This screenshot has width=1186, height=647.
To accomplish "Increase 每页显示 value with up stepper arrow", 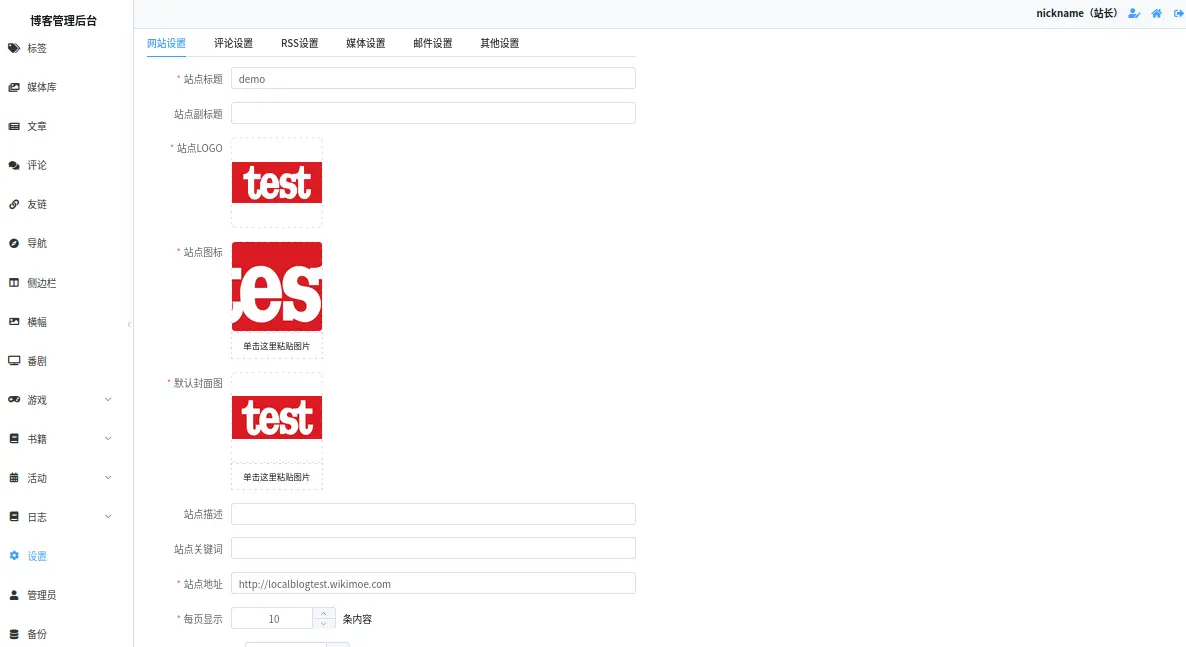I will 323,613.
